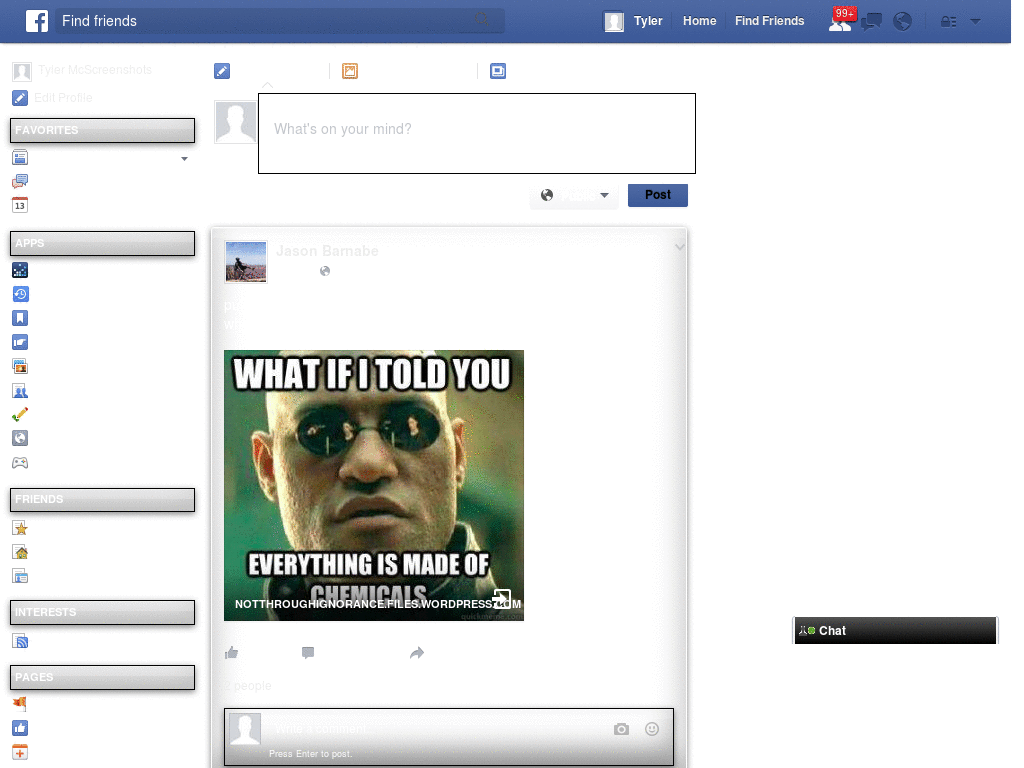This screenshot has height=768, width=1024.
Task: Click the PAGES section header
Action: click(103, 677)
